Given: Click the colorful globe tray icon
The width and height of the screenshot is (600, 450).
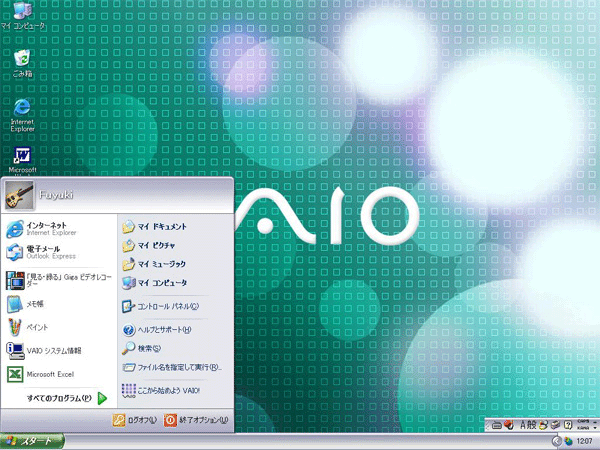Looking at the screenshot, I should [568, 441].
